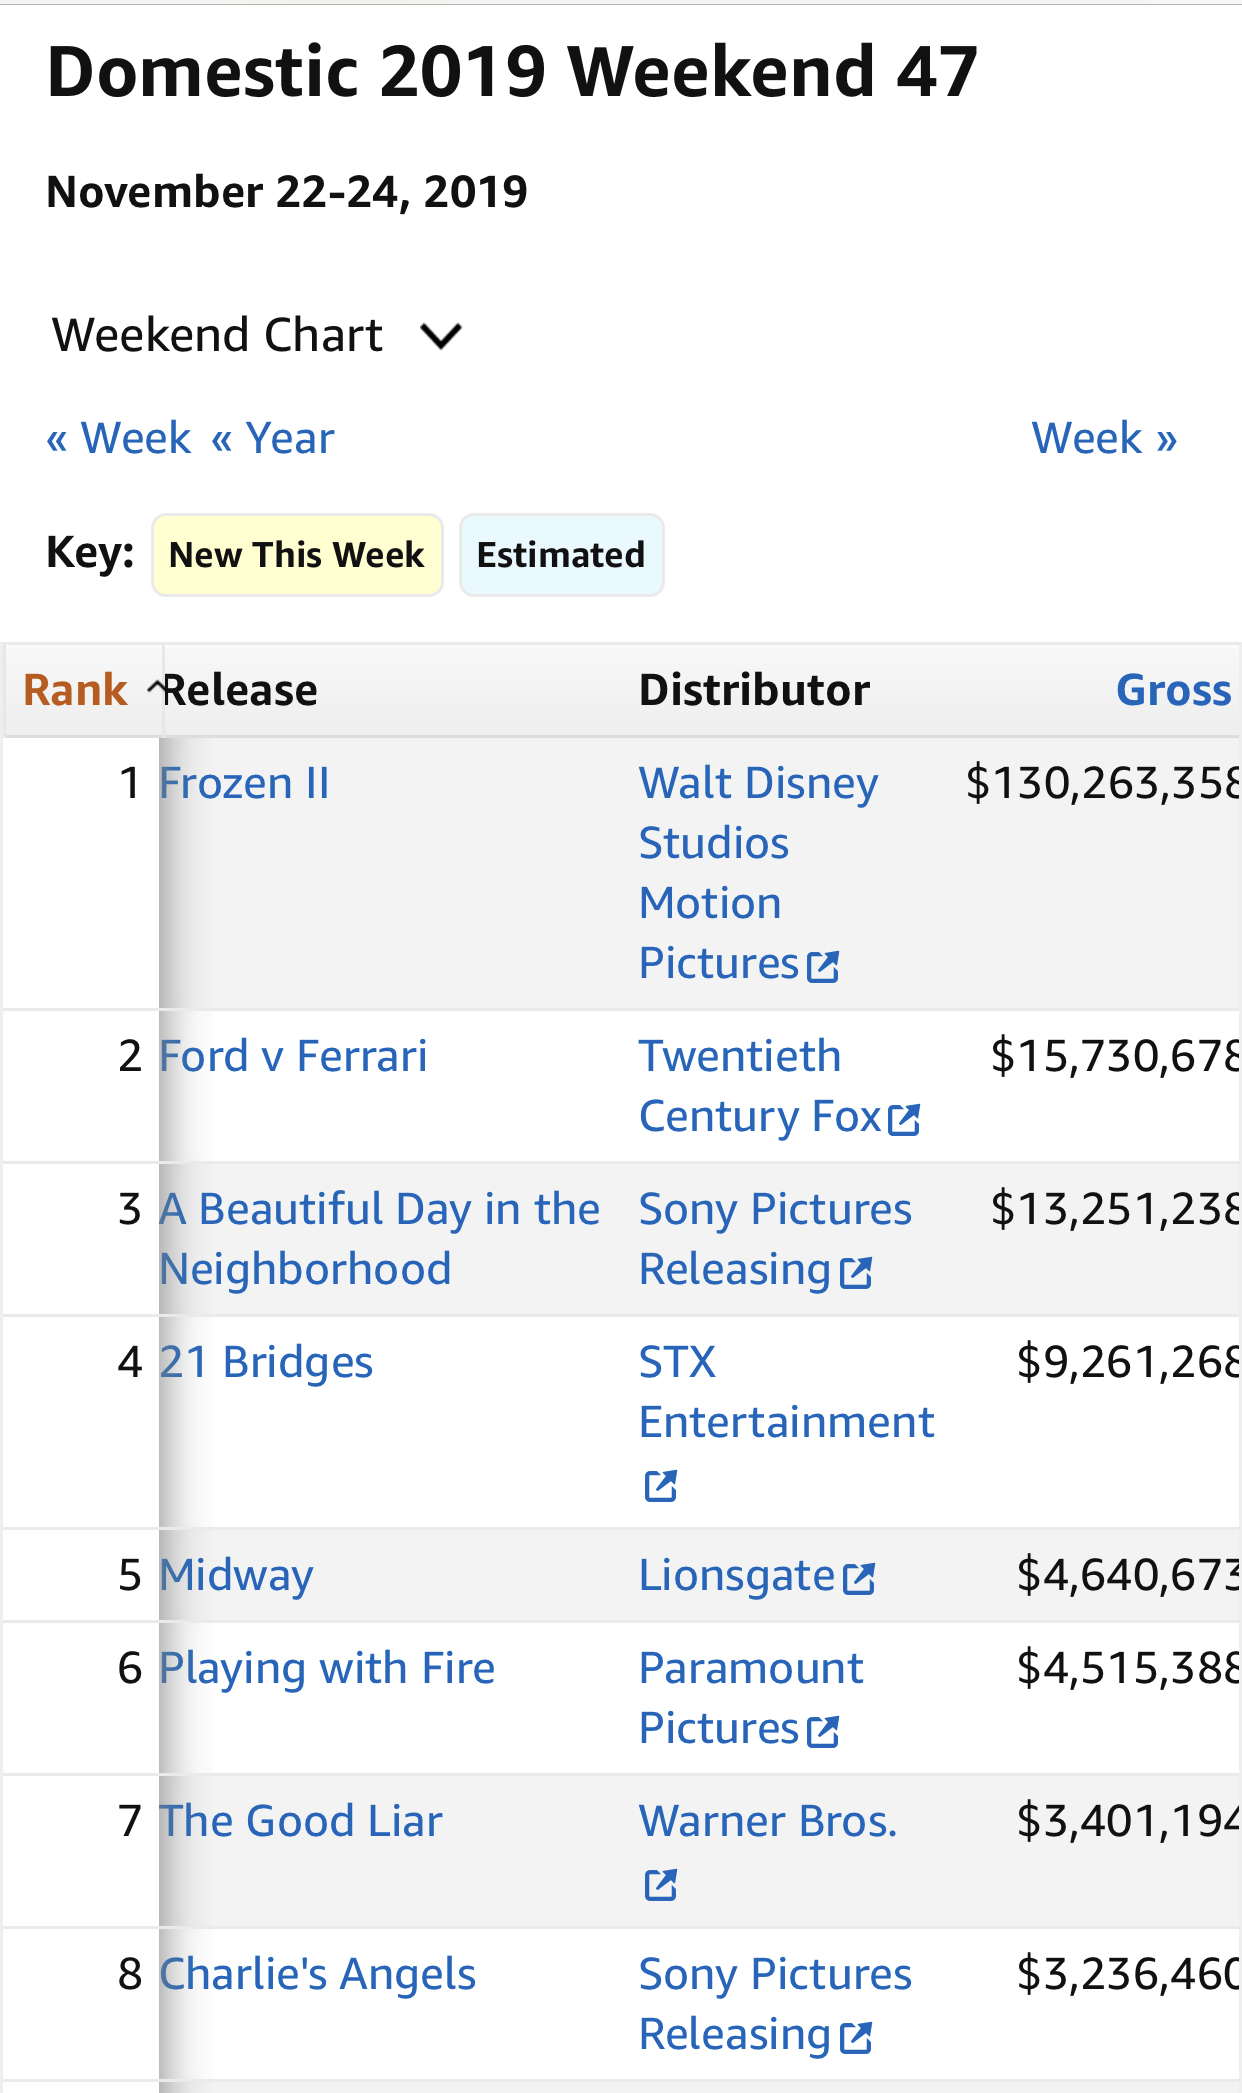Open external link icon for A Beautiful Day distributor

click(856, 1273)
